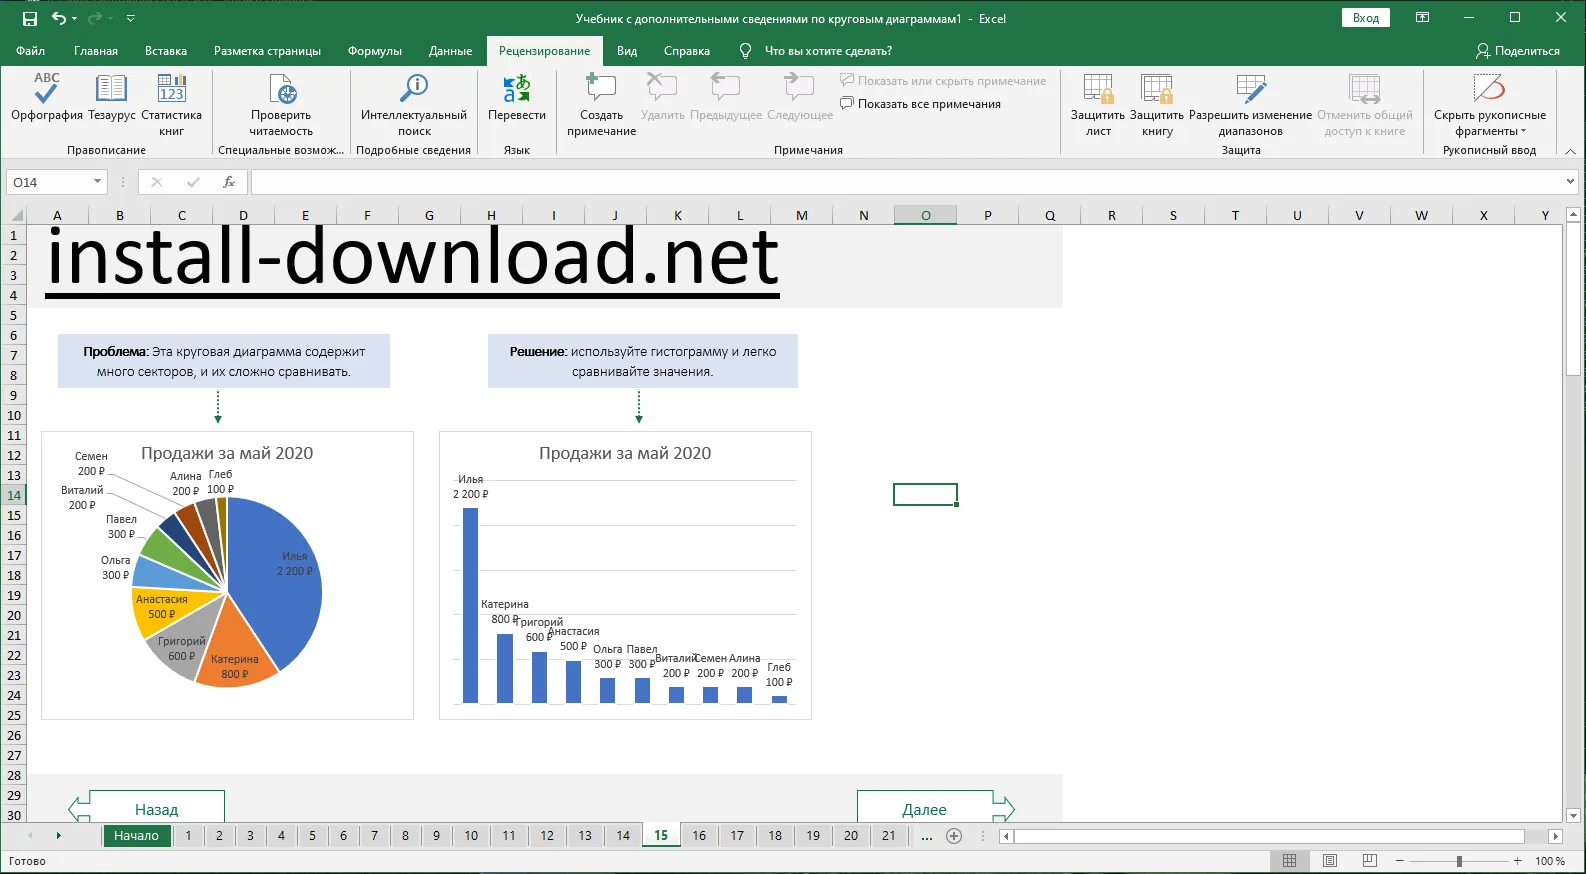This screenshot has width=1586, height=874.
Task: Click the Translate (Перевести) icon
Action: coord(516,91)
